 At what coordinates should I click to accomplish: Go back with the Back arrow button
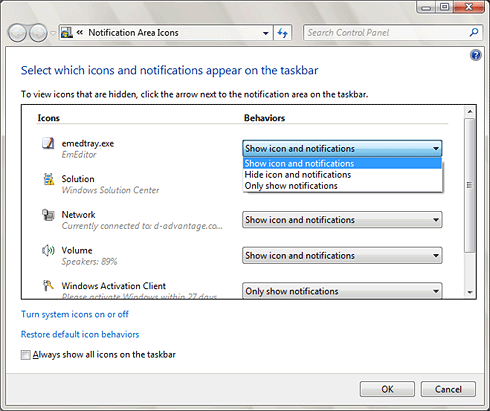pyautogui.click(x=17, y=33)
